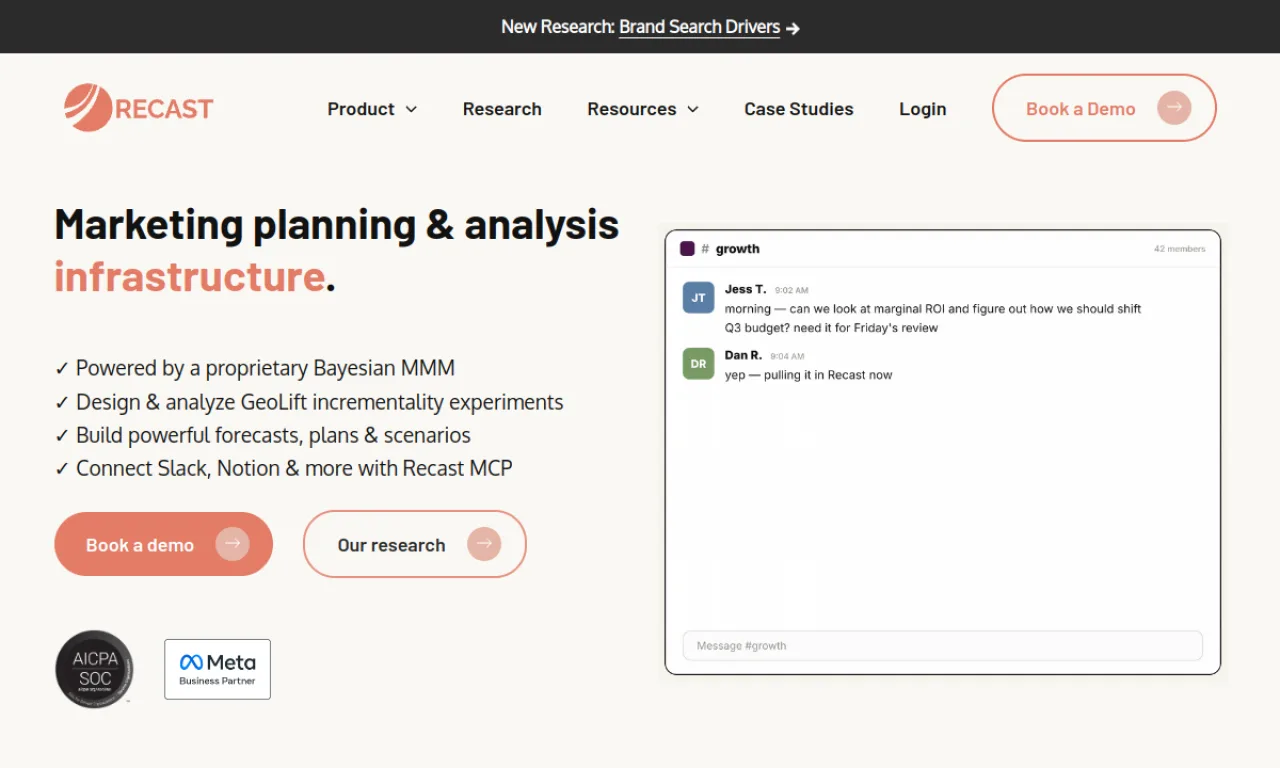
Task: Open the Research nav item
Action: coord(502,109)
